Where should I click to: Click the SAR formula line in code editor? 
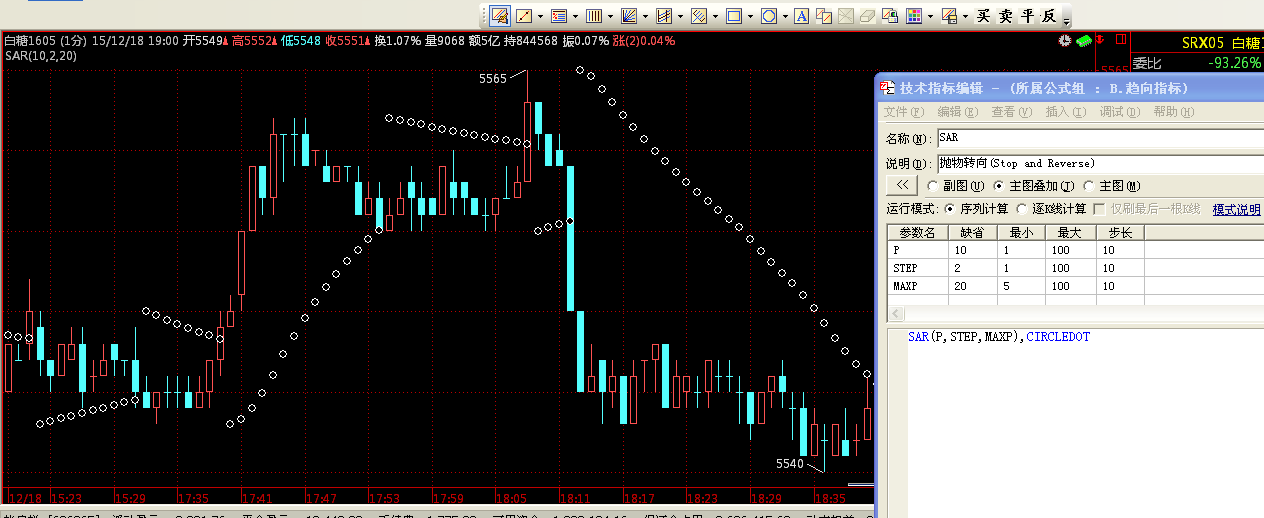coord(999,337)
